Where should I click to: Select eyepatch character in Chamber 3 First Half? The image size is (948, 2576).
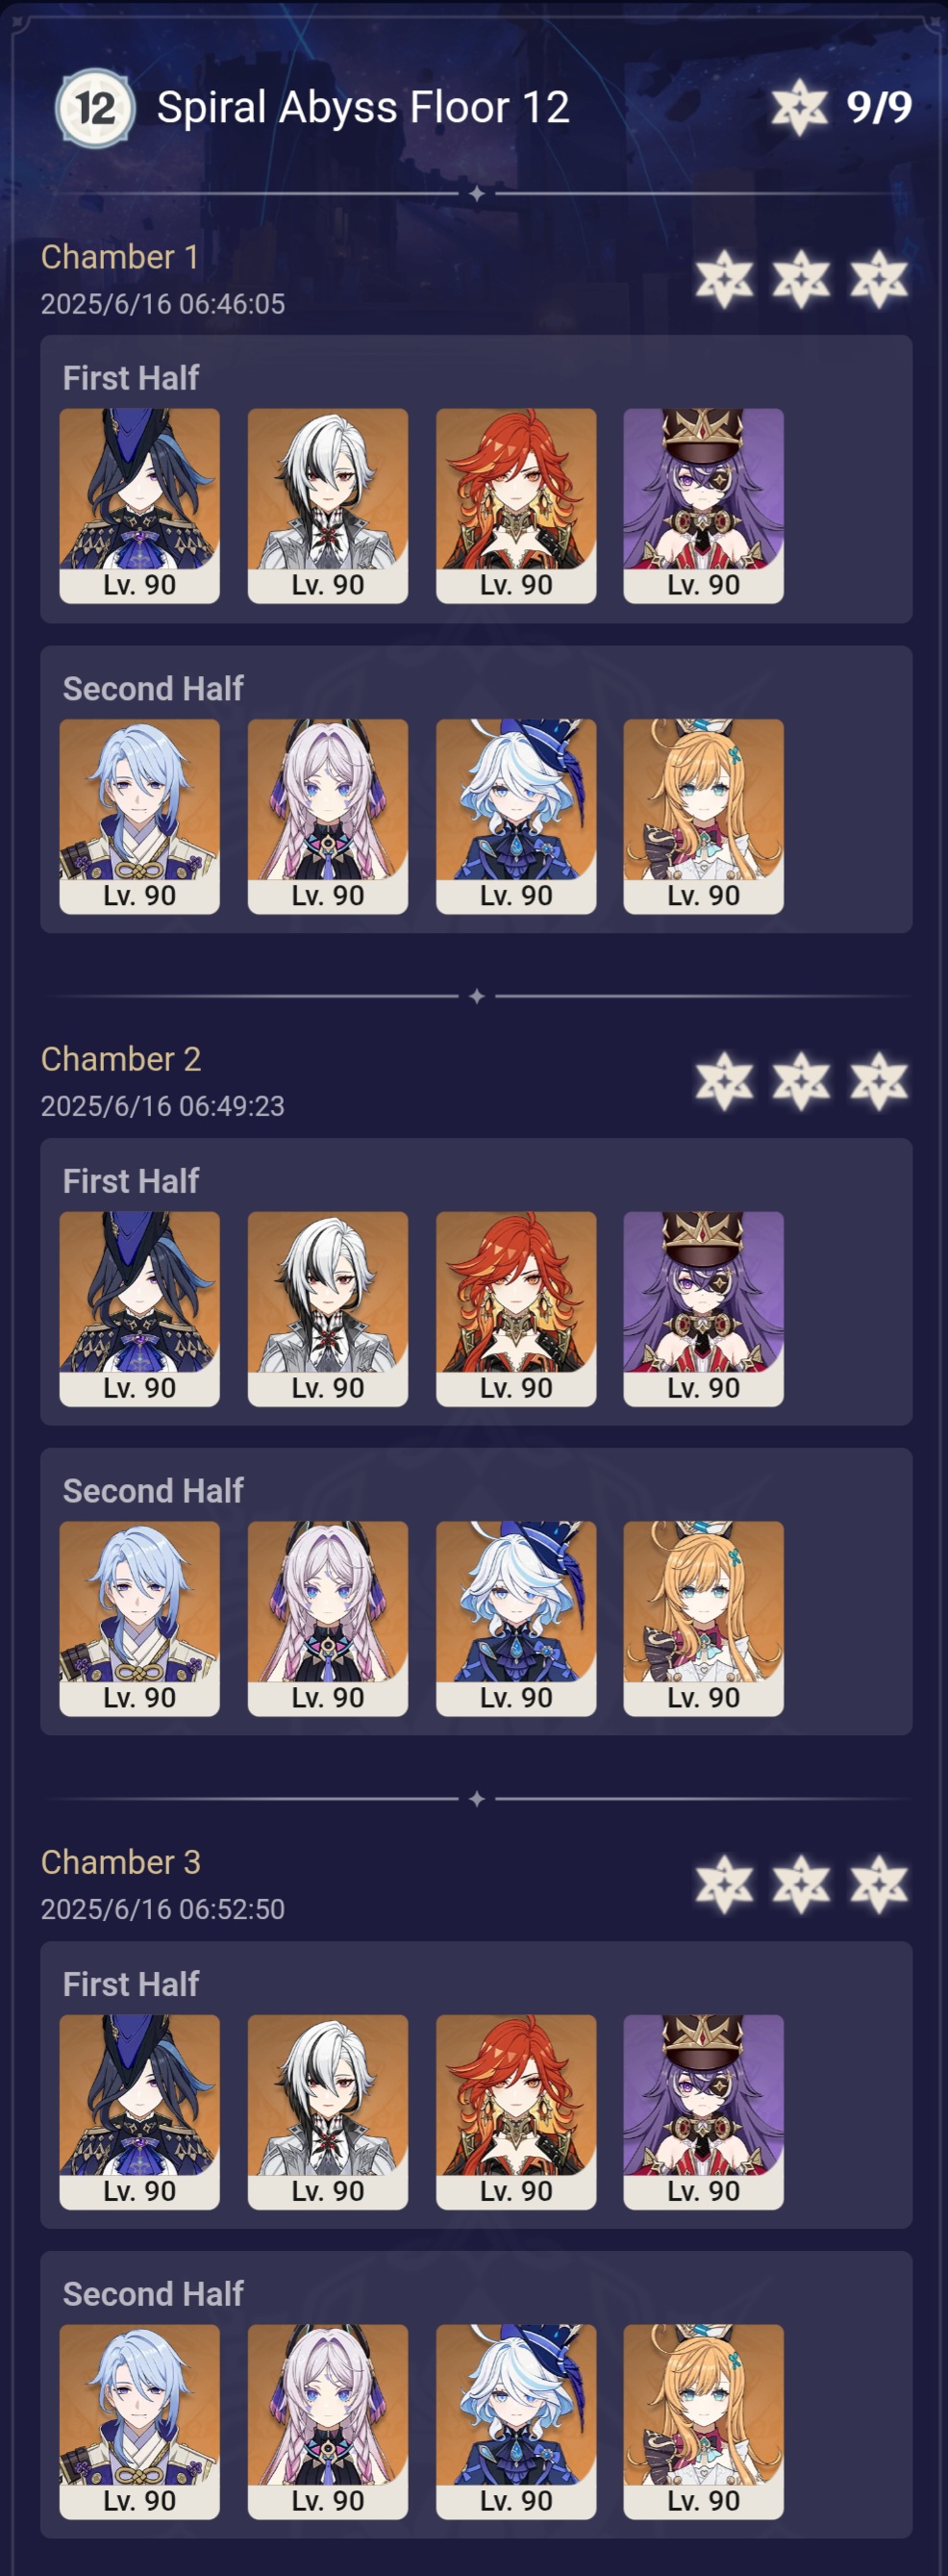[x=703, y=2111]
